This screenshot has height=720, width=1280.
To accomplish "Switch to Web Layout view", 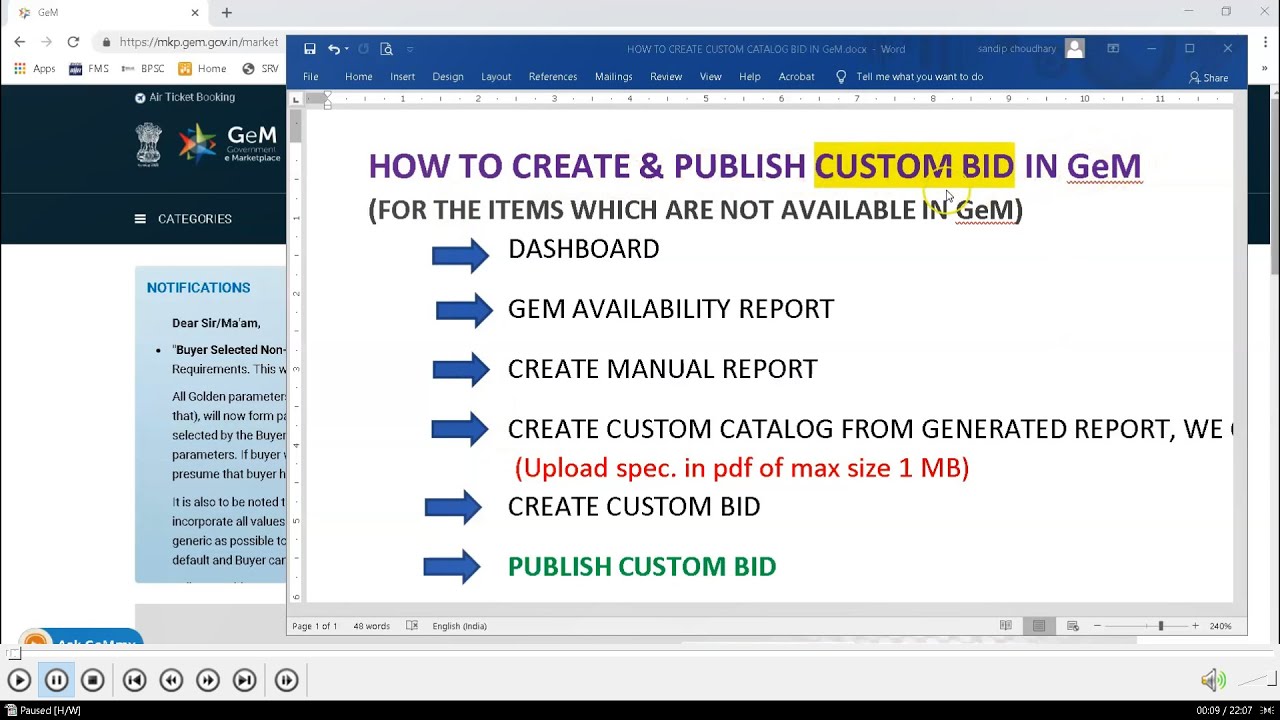I will coord(1073,626).
